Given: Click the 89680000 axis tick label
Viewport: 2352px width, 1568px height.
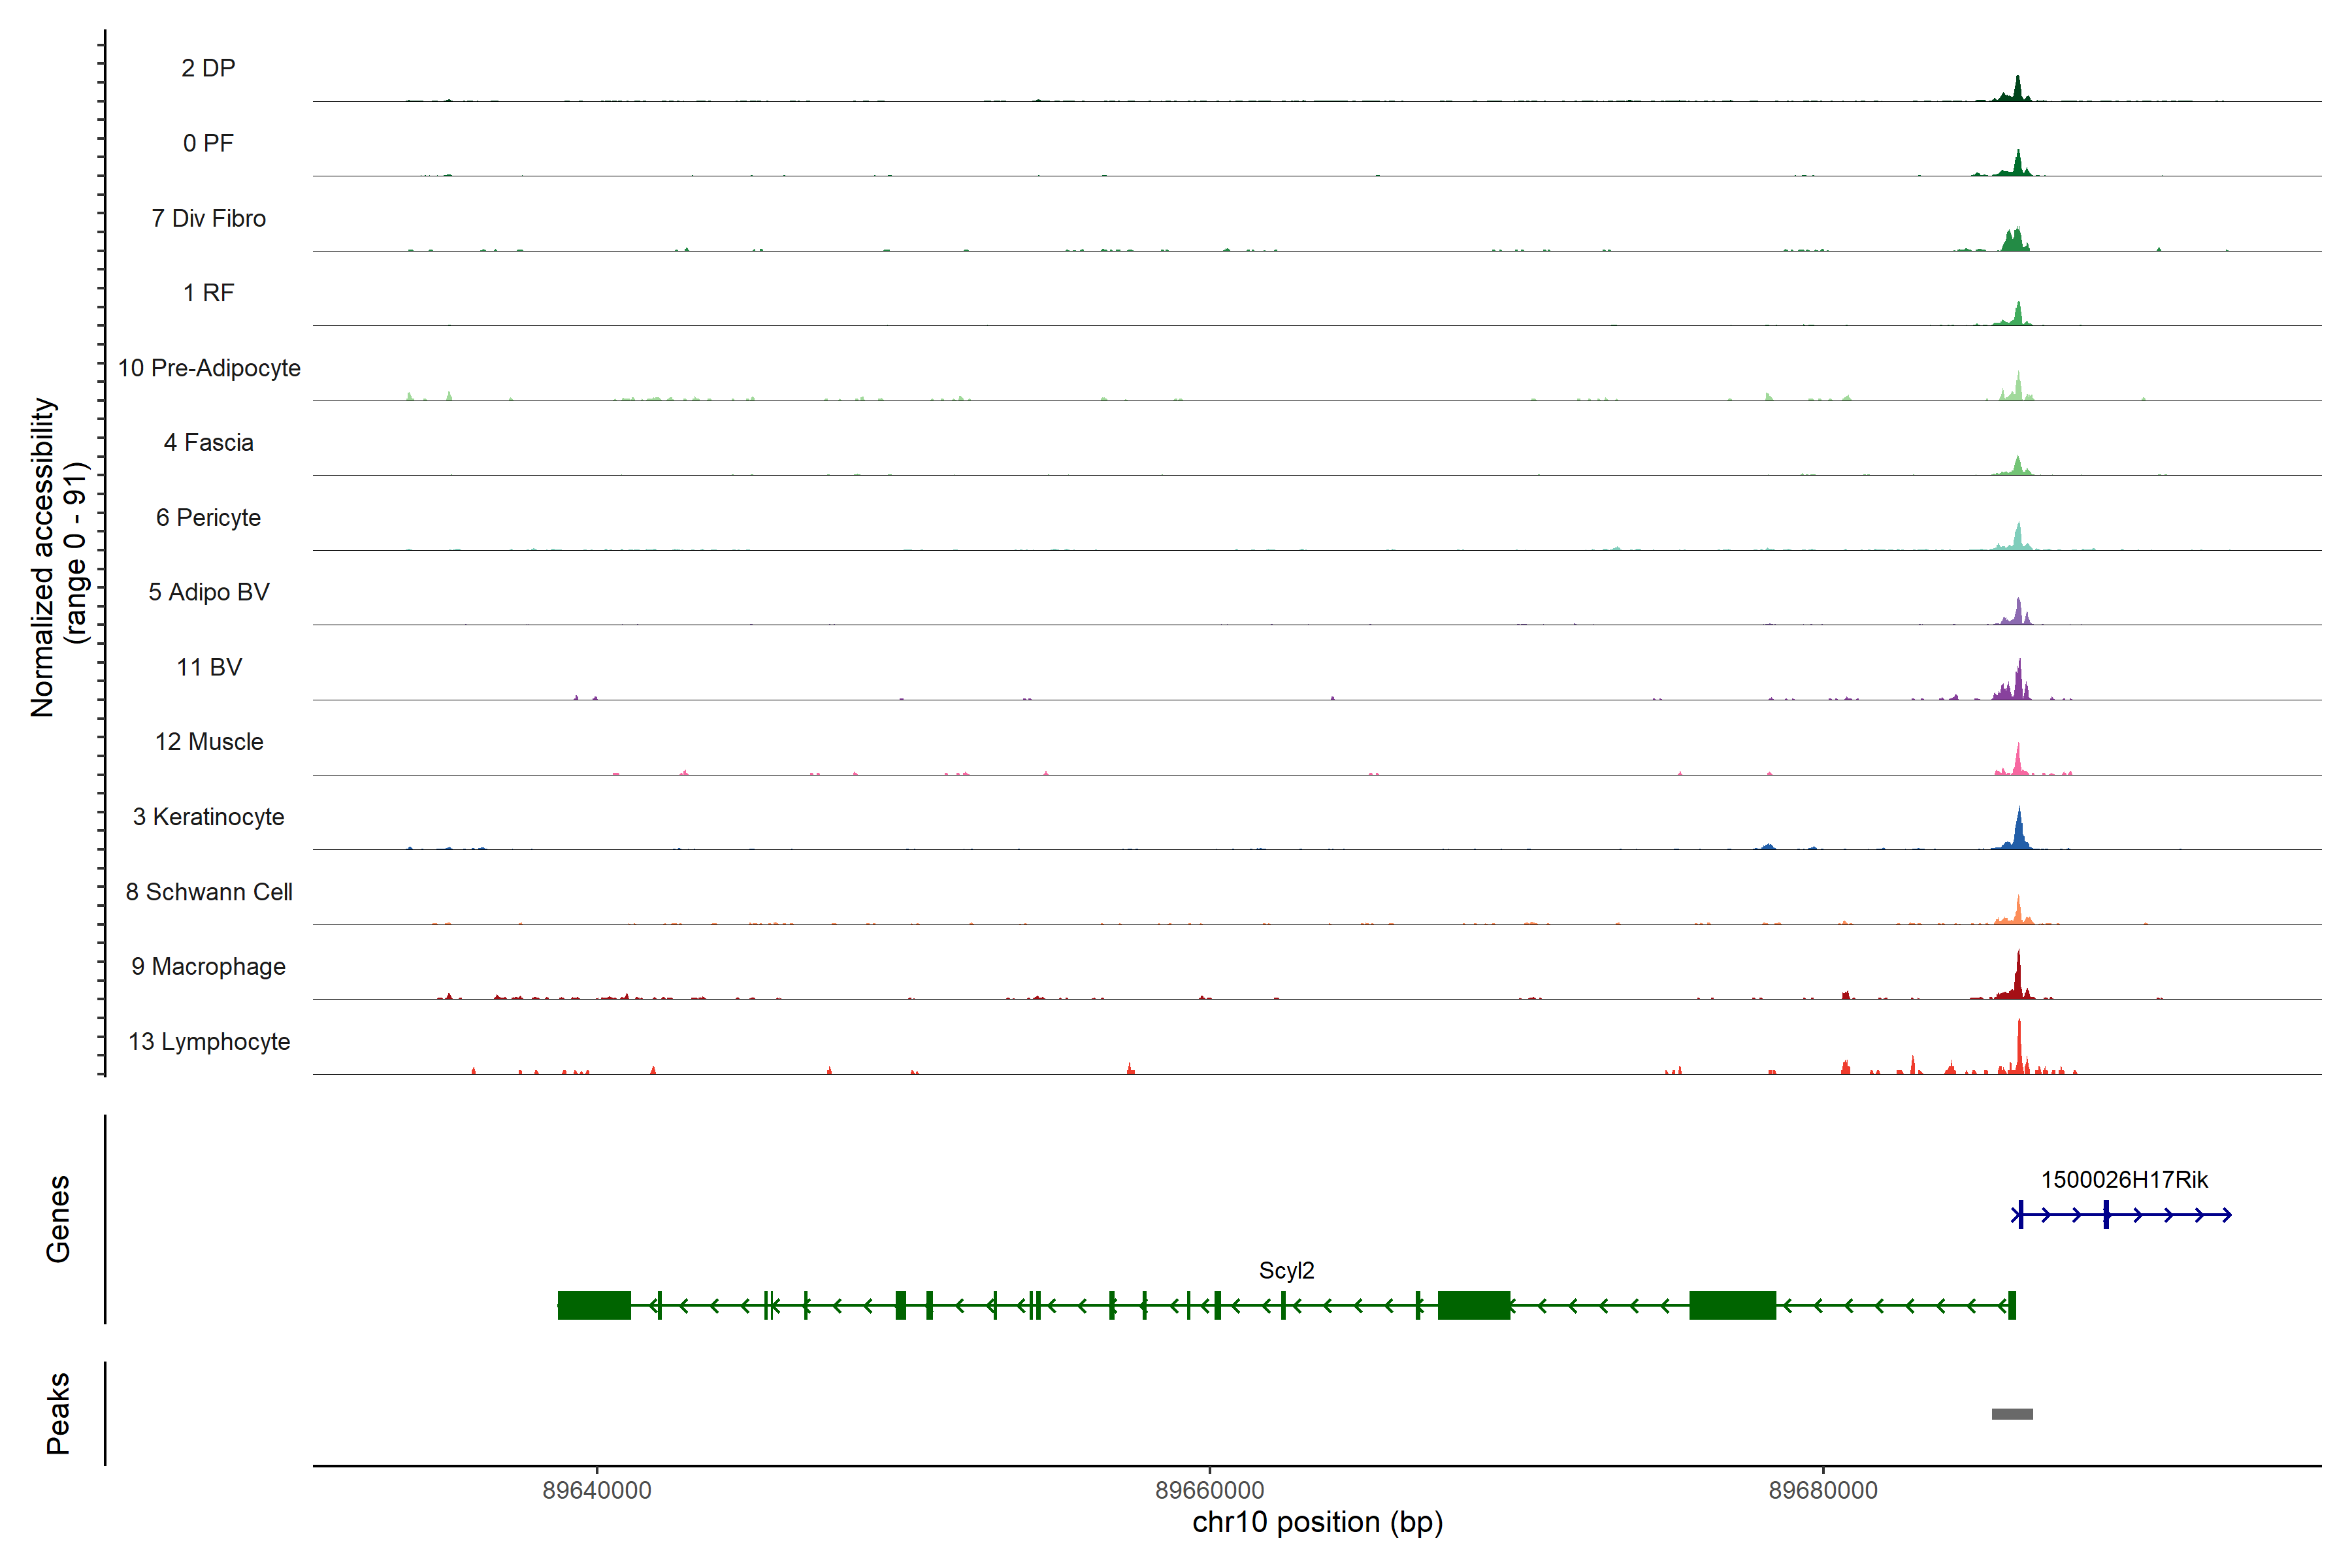Looking at the screenshot, I should [x=1823, y=1490].
